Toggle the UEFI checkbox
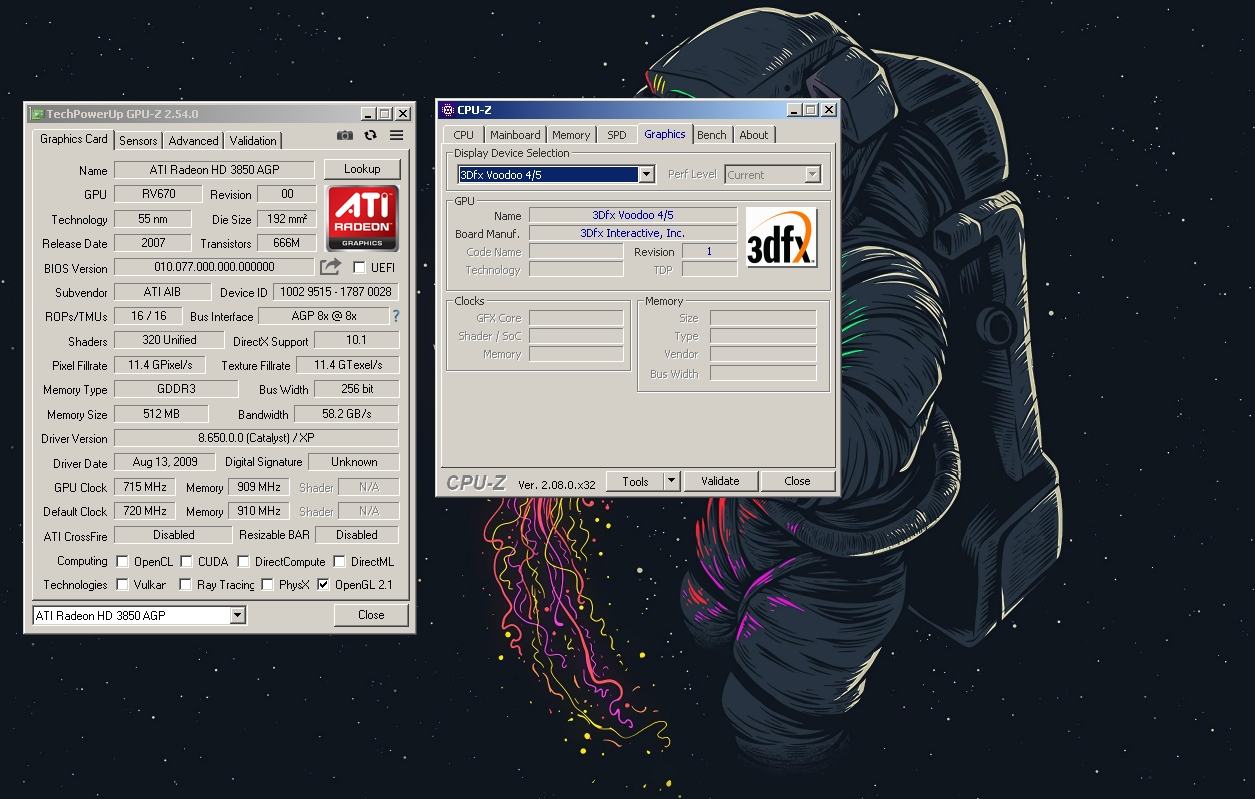The image size is (1255, 799). pos(360,267)
